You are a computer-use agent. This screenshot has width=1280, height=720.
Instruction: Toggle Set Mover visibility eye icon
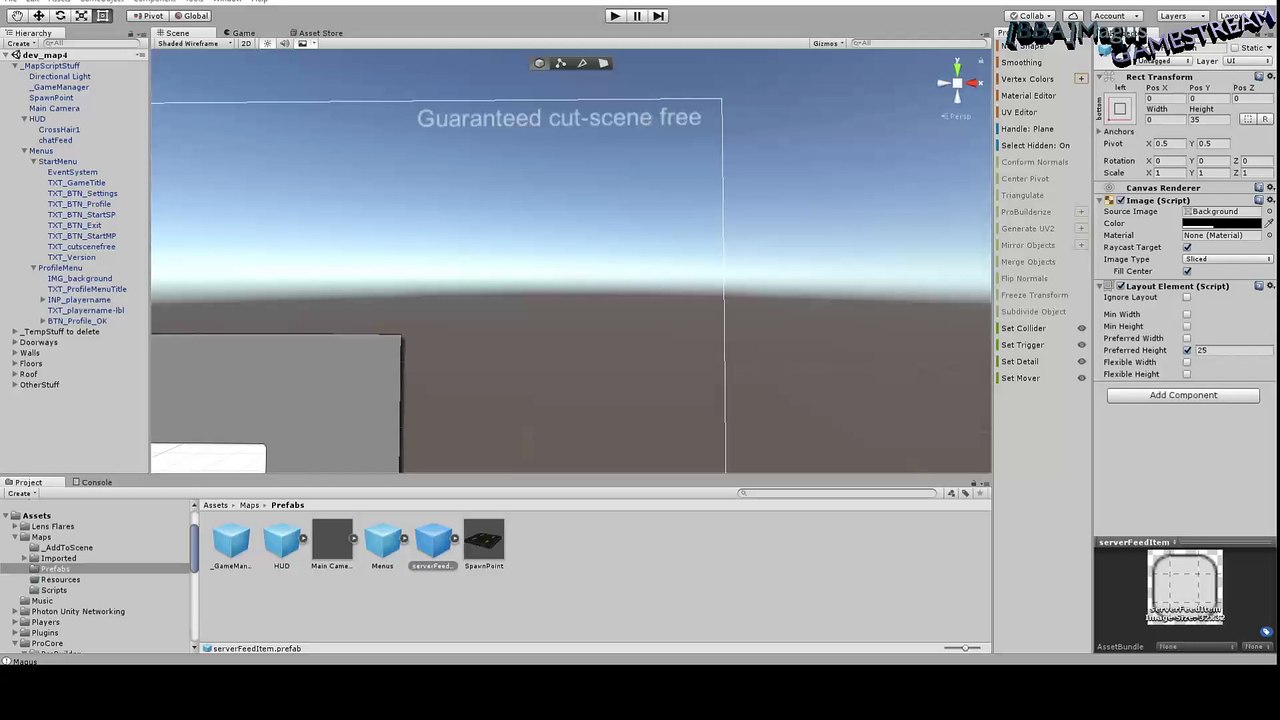tap(1081, 378)
